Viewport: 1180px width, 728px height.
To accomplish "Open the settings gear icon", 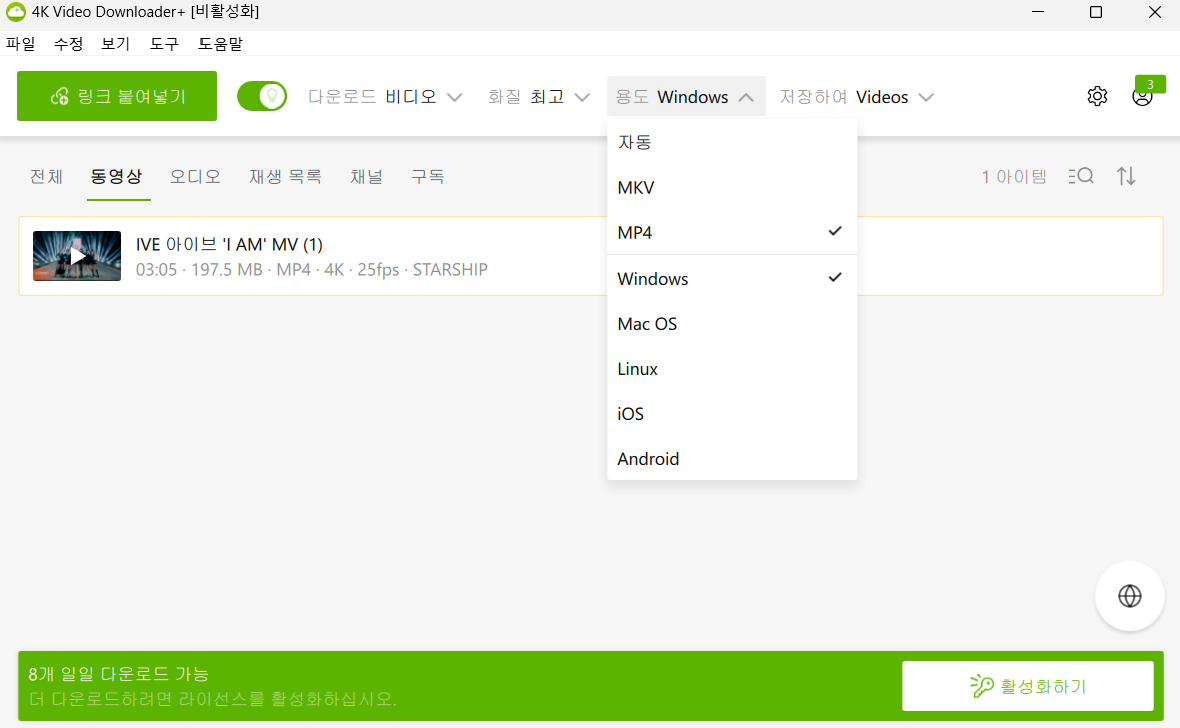I will tap(1097, 96).
